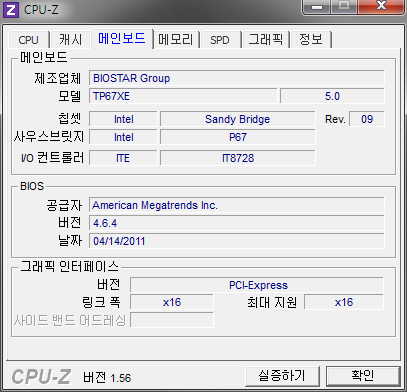Click the CPU-Z purple Z title bar icon

pos(11,10)
